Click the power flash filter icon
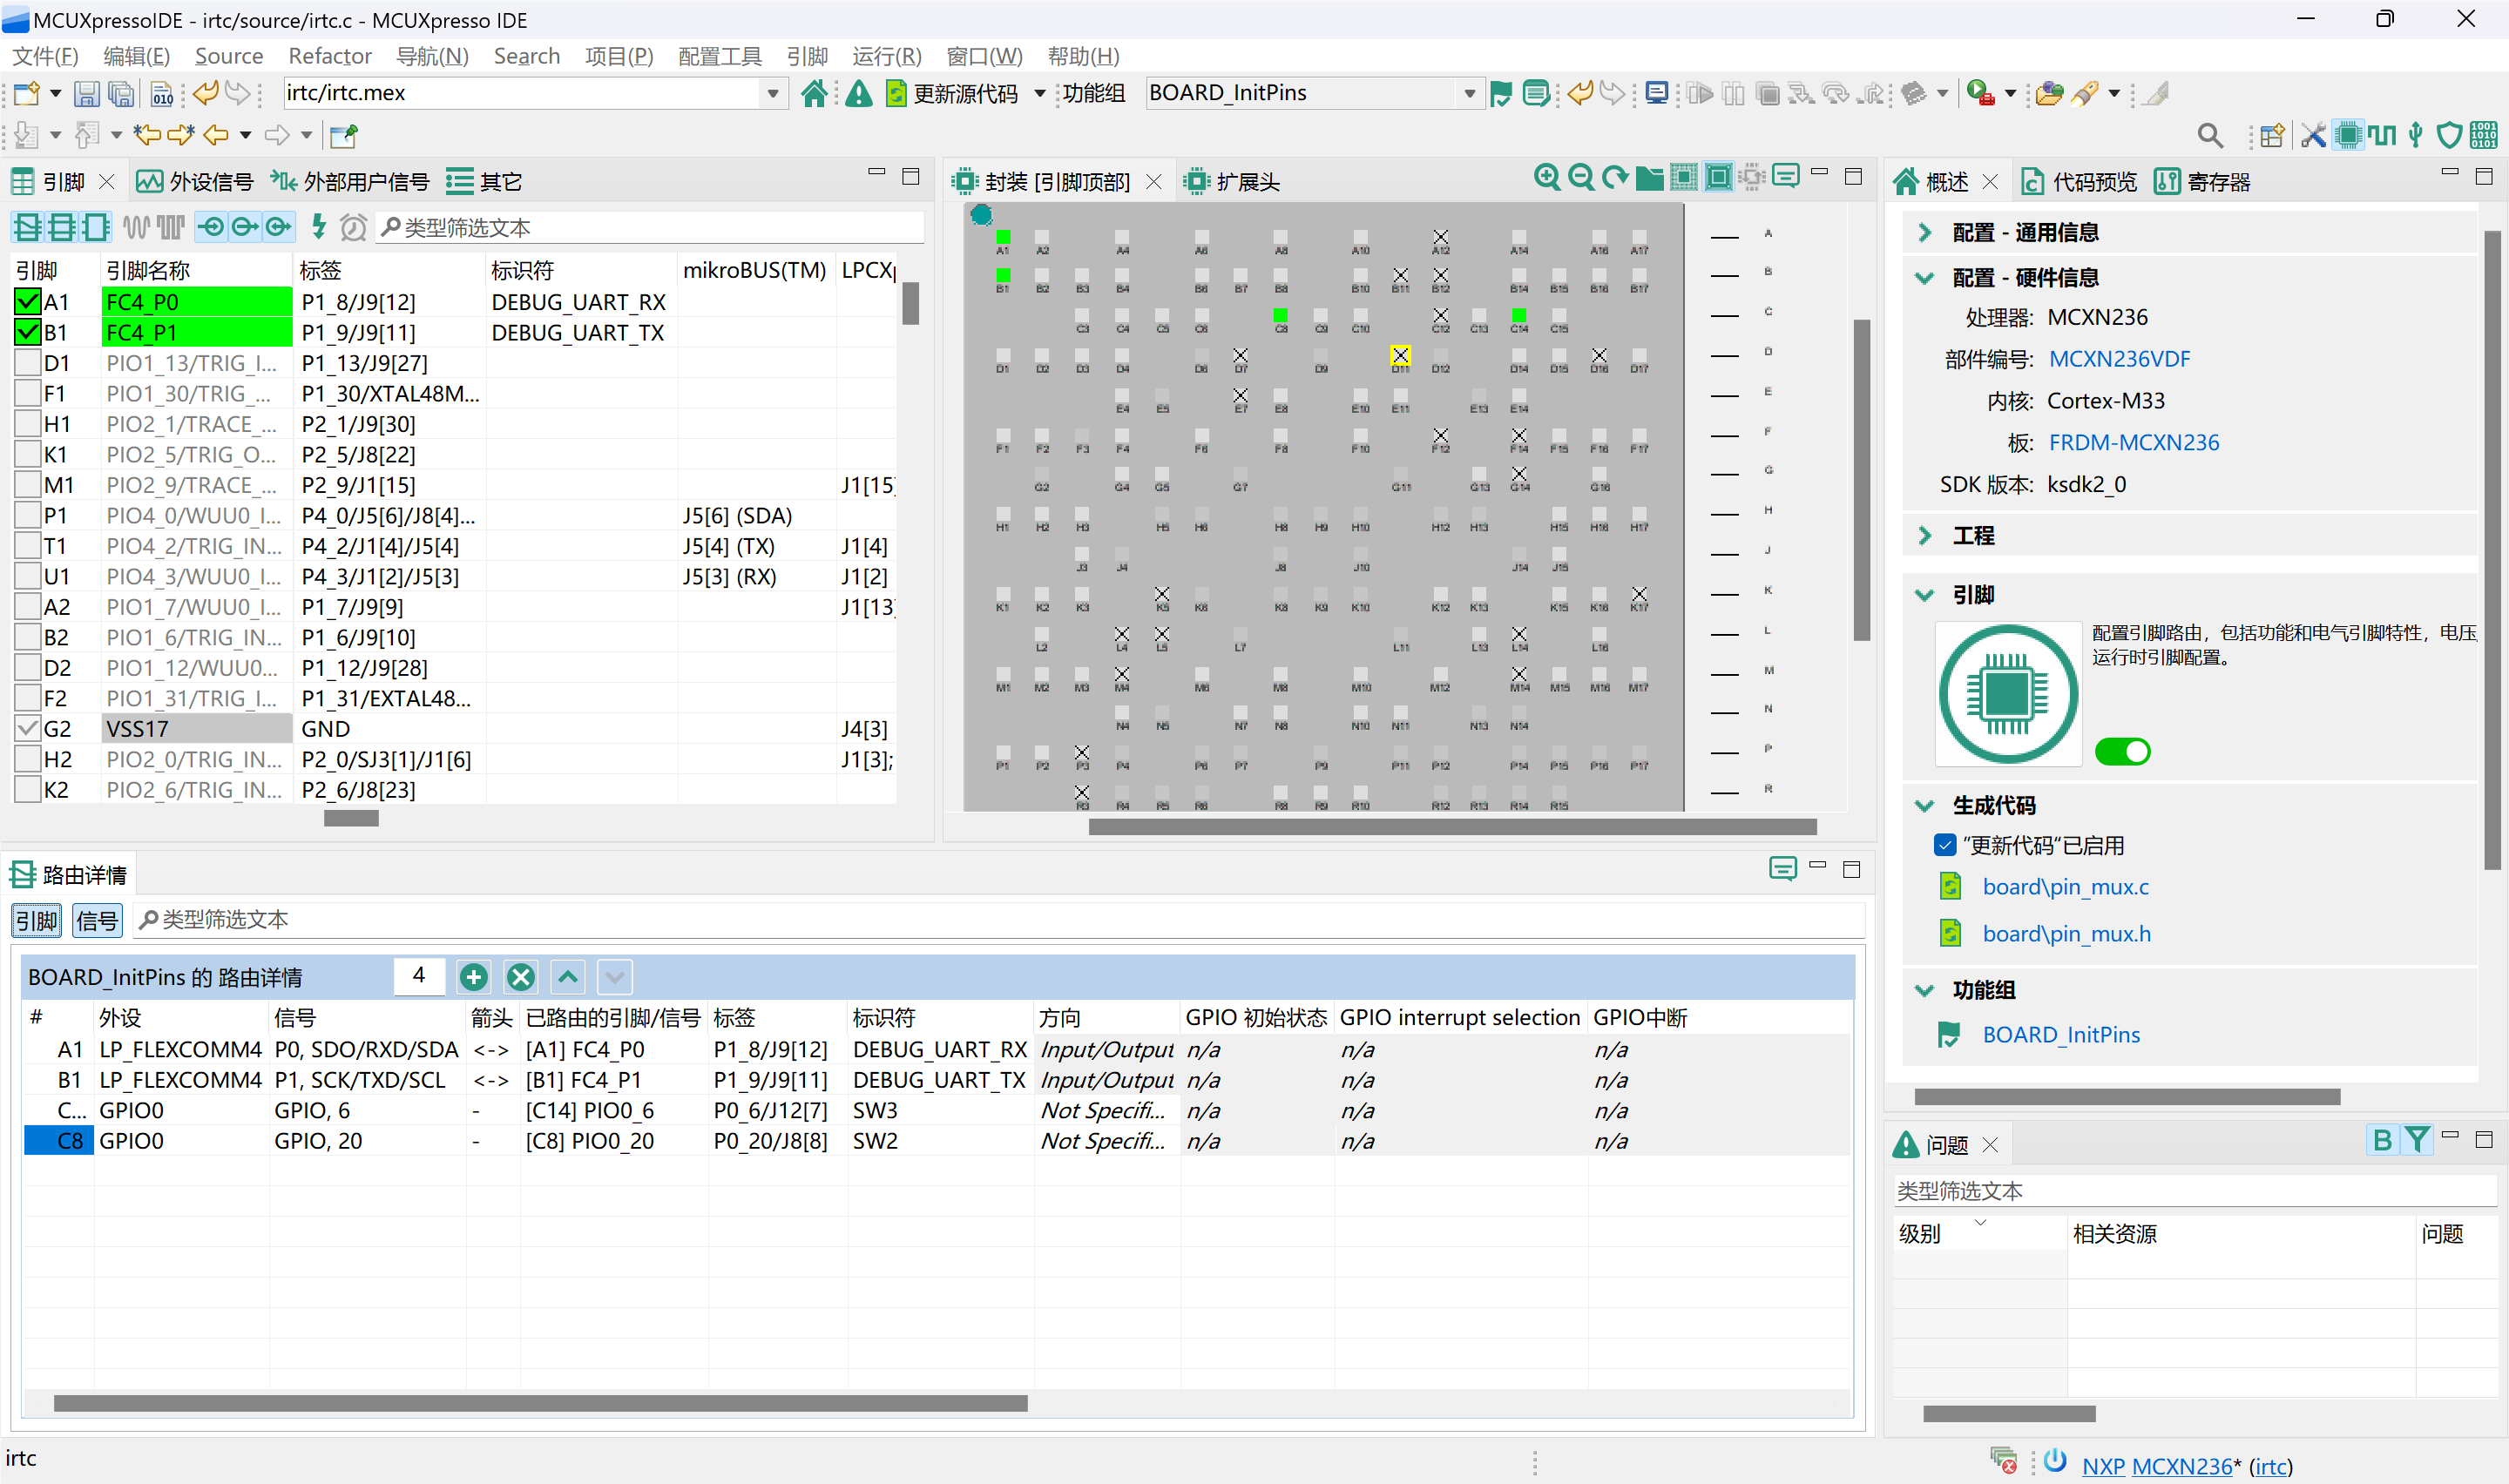 point(319,227)
